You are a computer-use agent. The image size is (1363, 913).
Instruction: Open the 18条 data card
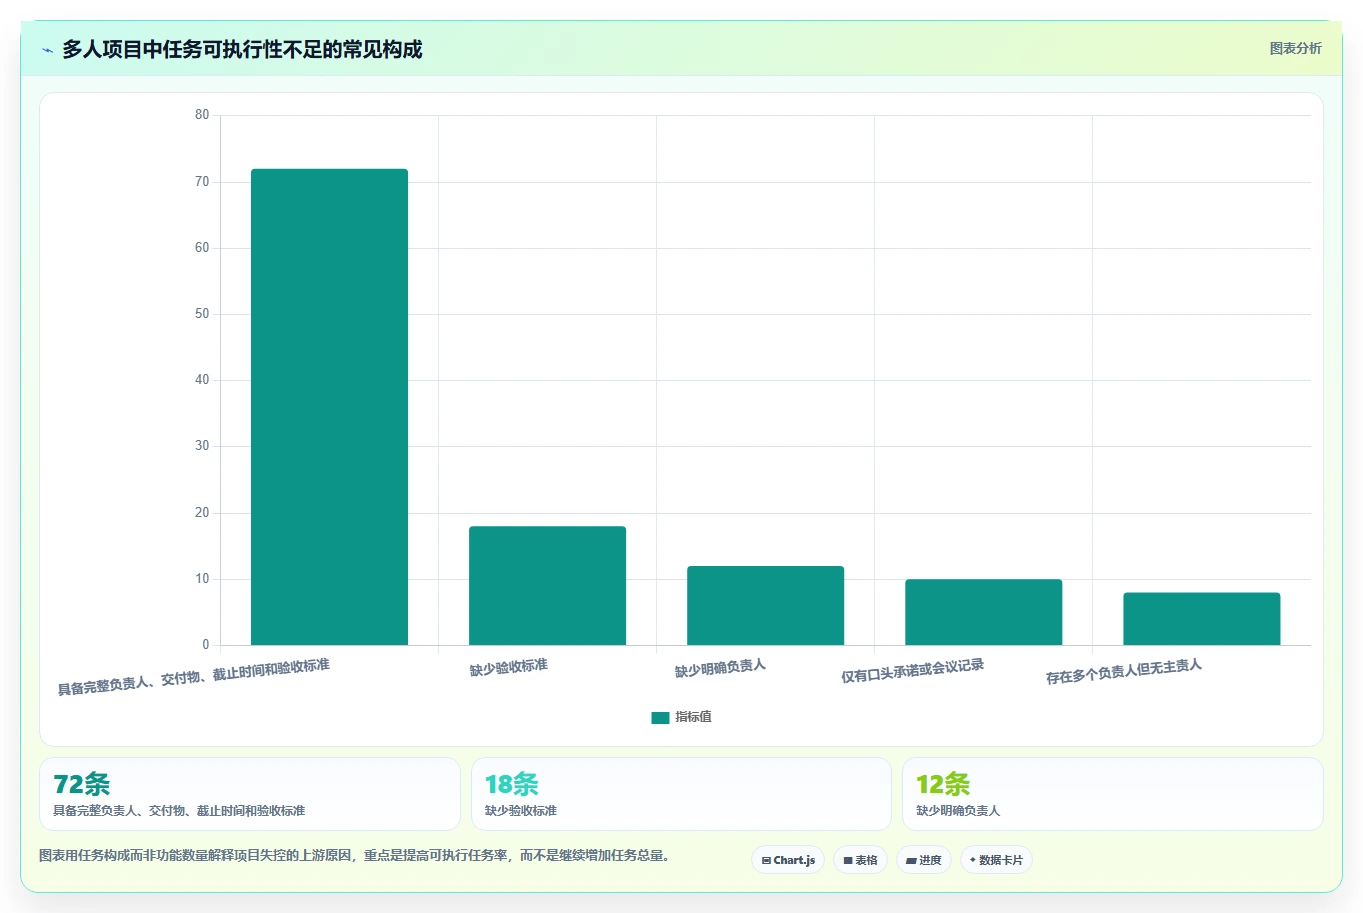(x=681, y=794)
